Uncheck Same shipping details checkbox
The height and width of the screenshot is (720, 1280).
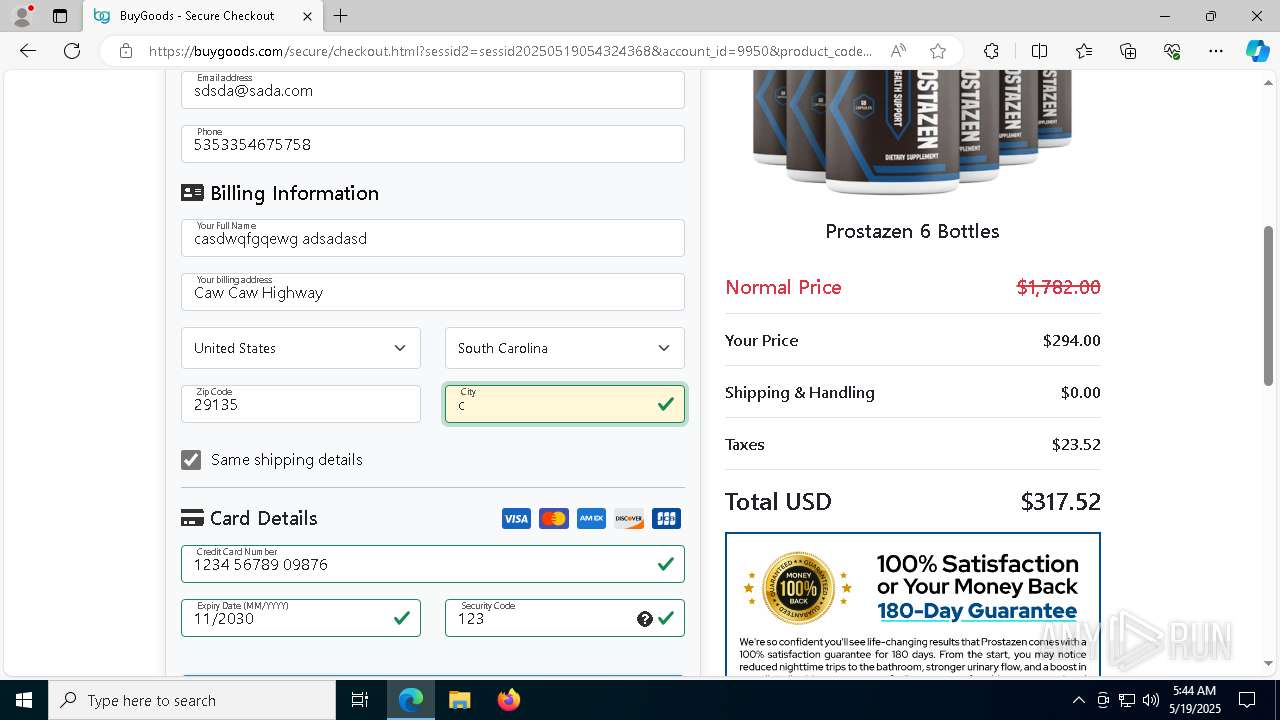(191, 459)
